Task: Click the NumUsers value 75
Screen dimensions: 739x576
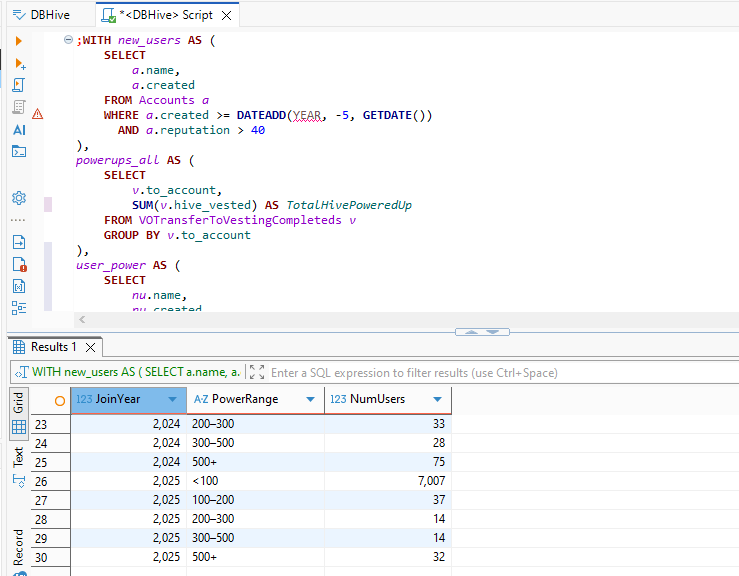Action: (388, 462)
